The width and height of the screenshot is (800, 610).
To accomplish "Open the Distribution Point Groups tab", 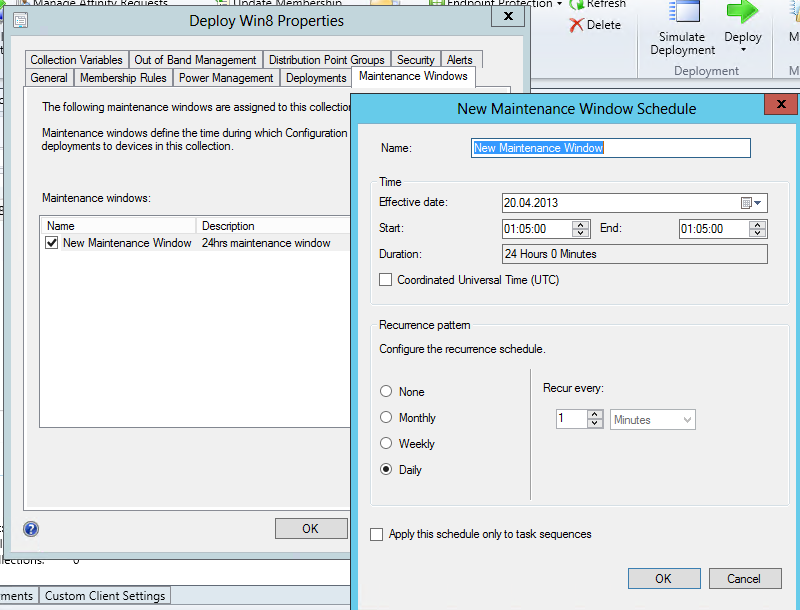I will pyautogui.click(x=327, y=60).
